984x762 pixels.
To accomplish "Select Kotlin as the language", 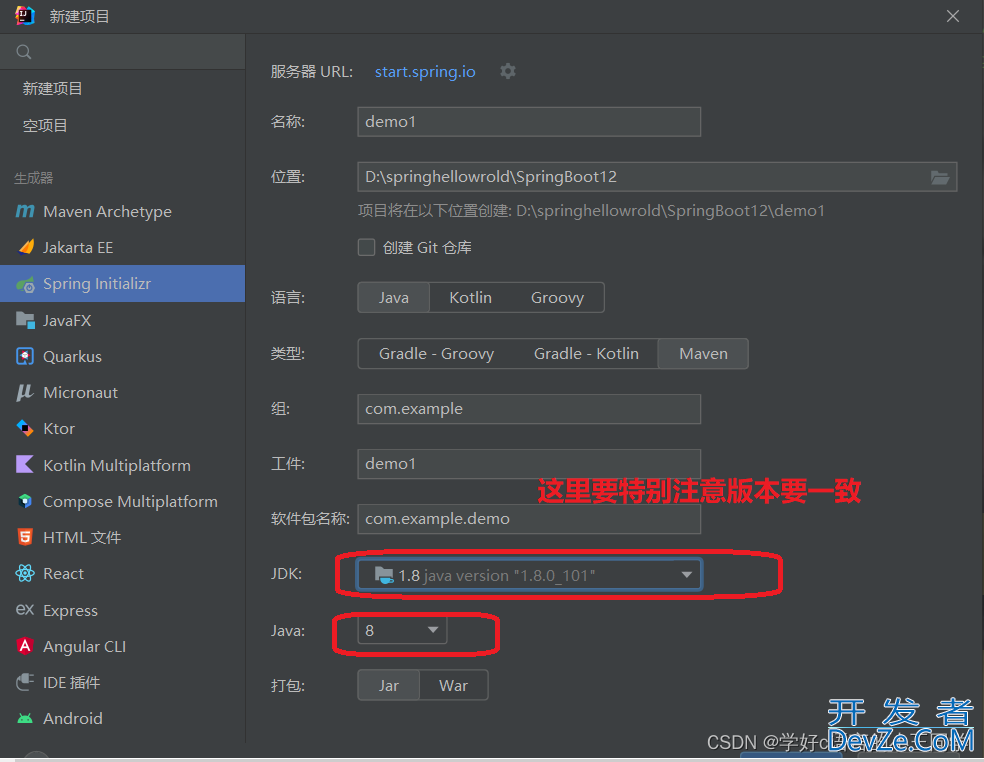I will (x=470, y=298).
